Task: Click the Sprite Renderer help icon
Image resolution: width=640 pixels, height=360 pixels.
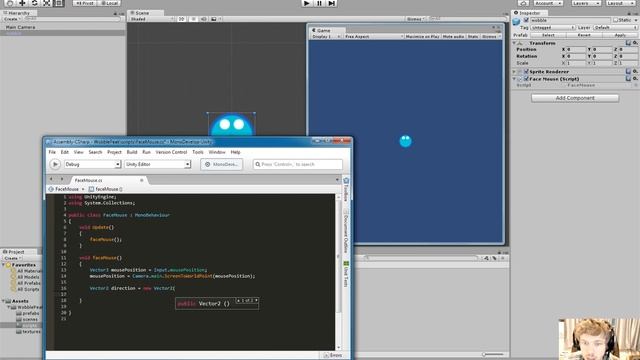Action: click(x=629, y=71)
